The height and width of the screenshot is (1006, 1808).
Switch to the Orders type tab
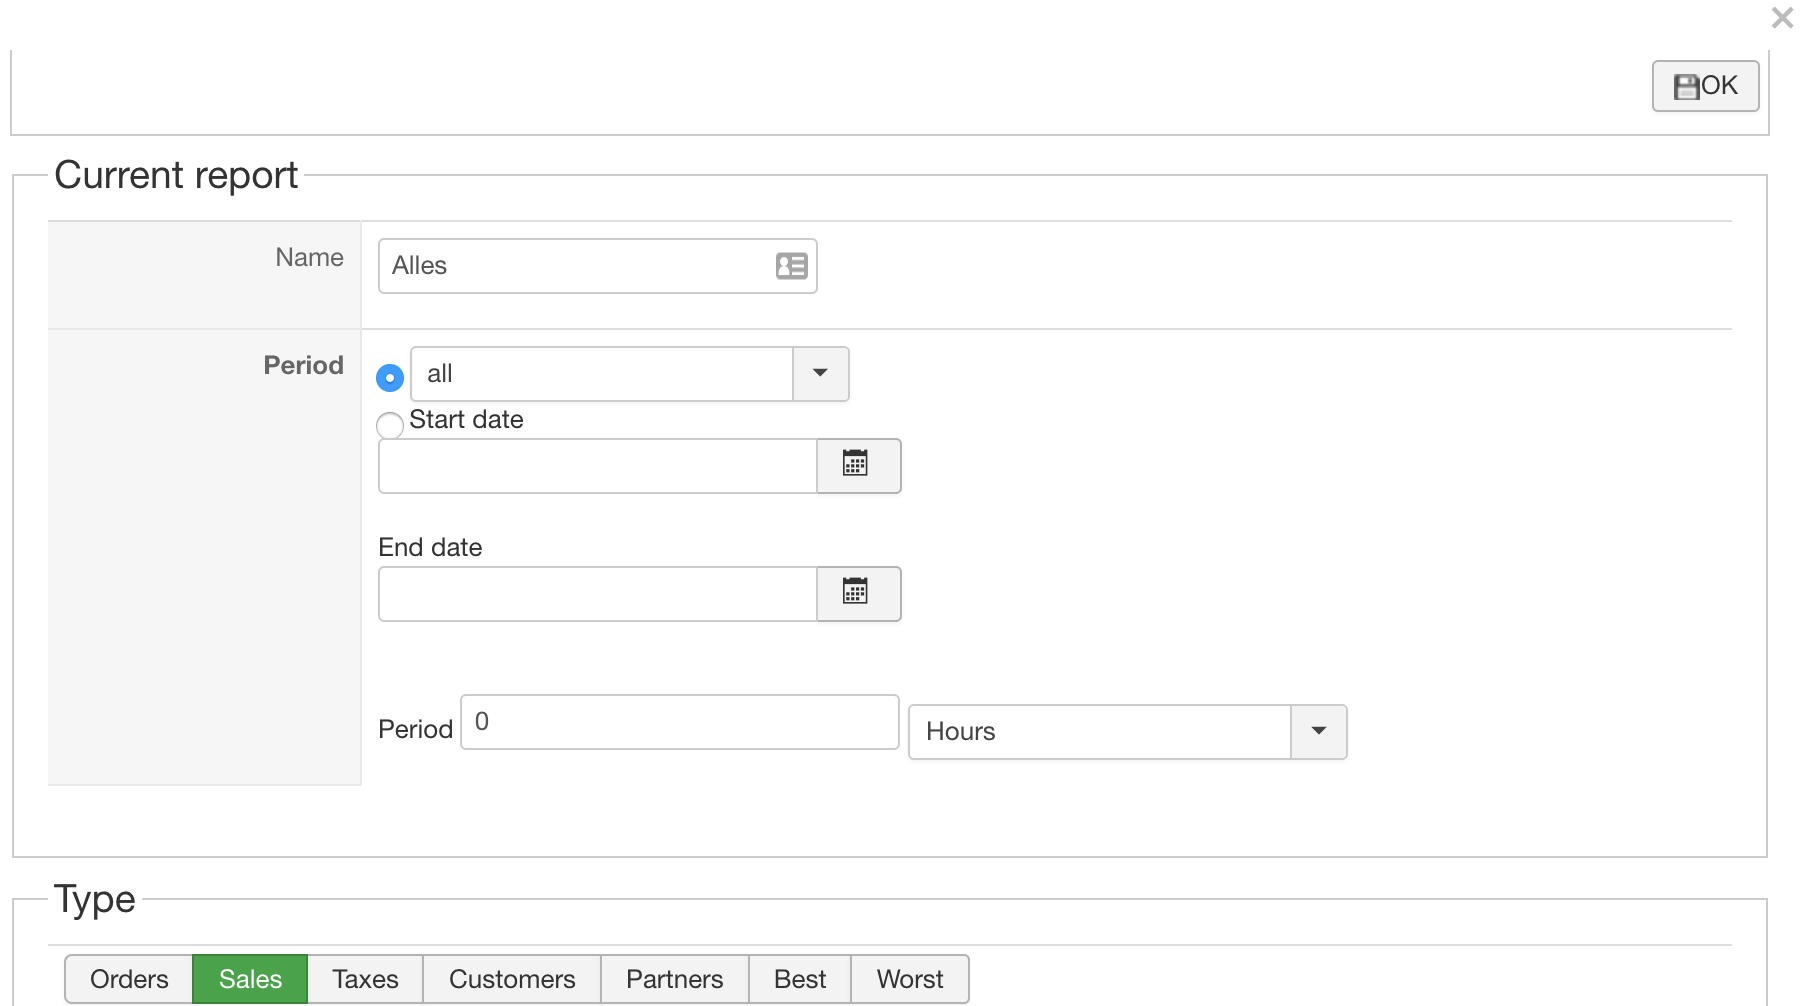click(x=129, y=979)
